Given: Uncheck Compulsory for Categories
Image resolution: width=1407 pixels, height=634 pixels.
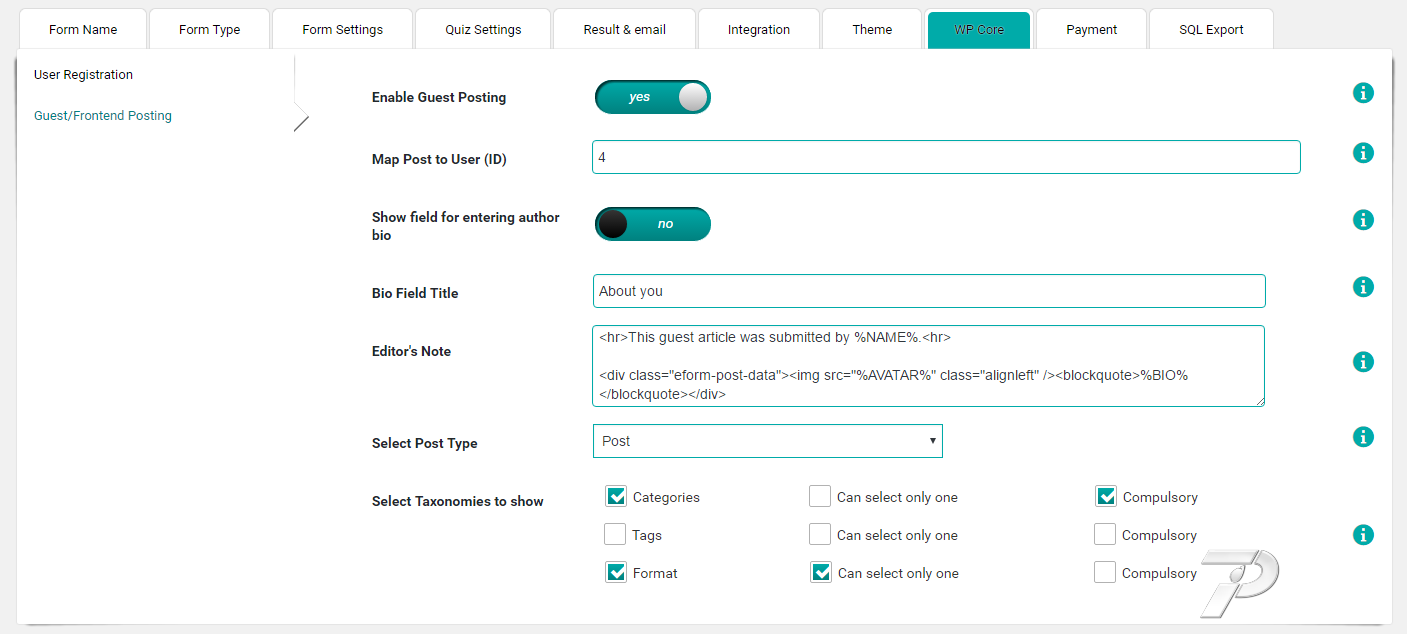Looking at the screenshot, I should pos(1105,497).
